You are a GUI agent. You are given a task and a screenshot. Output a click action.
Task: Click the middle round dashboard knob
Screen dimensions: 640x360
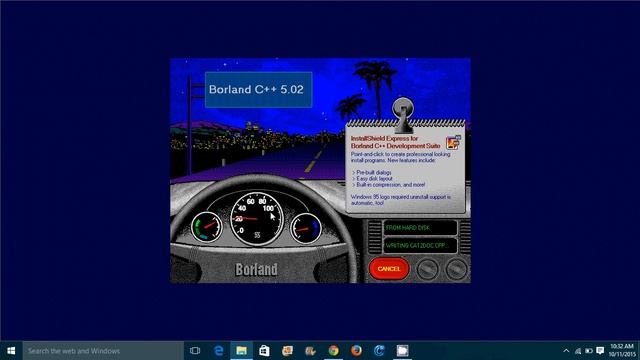[x=427, y=269]
